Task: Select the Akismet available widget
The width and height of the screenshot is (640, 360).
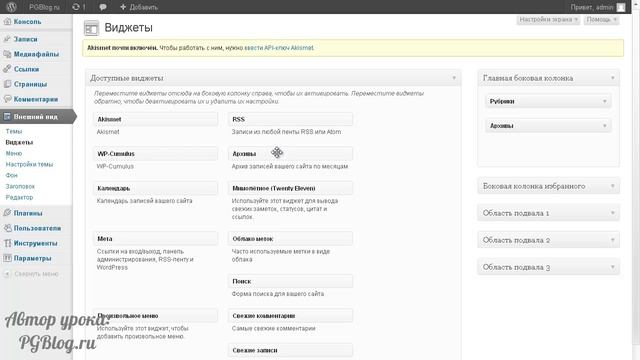Action: click(155, 119)
